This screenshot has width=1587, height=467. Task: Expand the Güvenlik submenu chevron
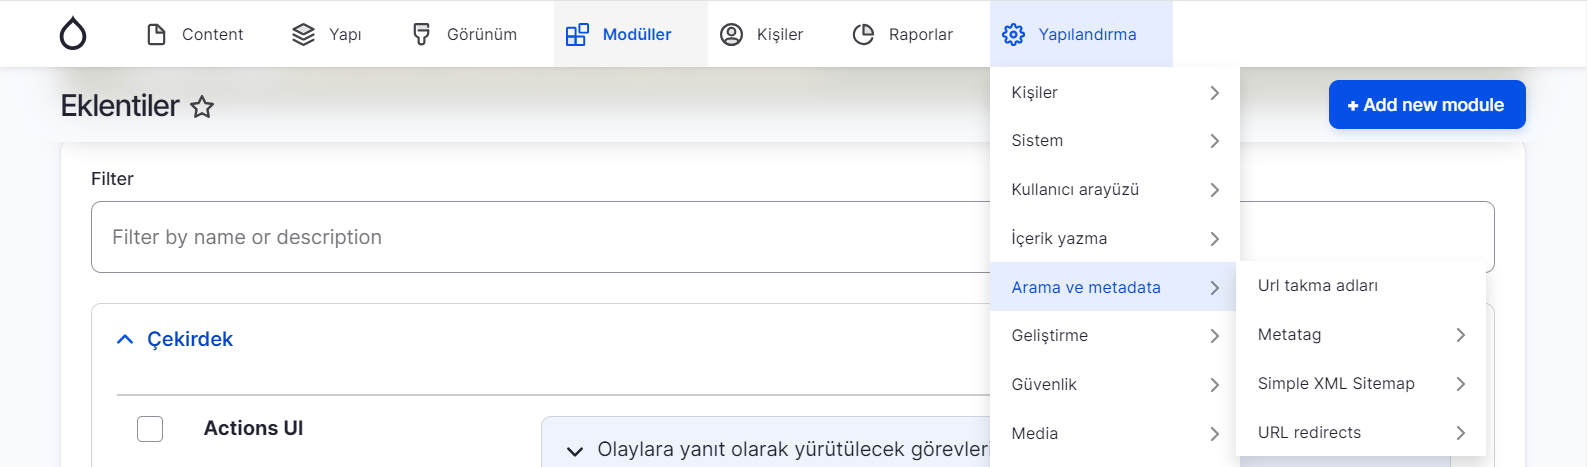[1214, 385]
